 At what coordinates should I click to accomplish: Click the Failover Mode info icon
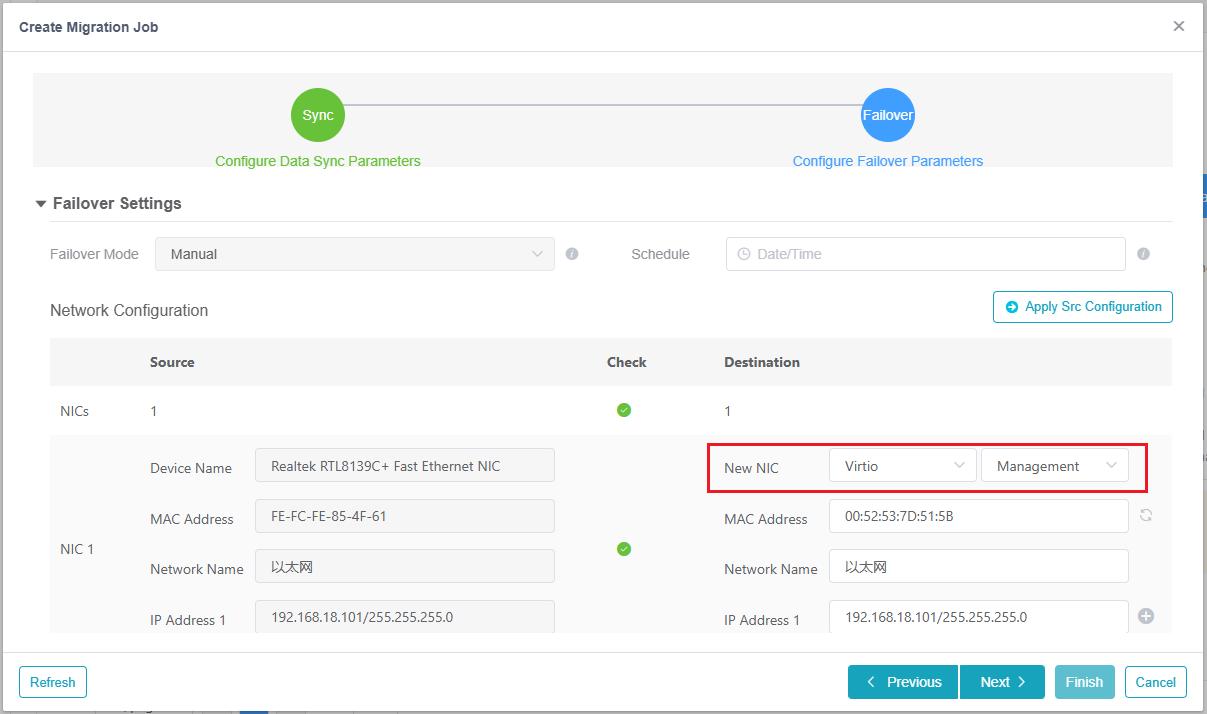[x=572, y=254]
